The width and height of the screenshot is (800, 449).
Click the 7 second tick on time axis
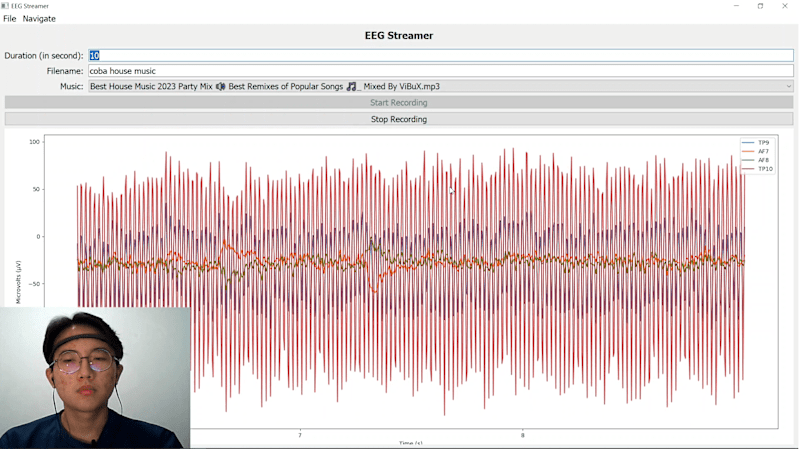[x=300, y=435]
